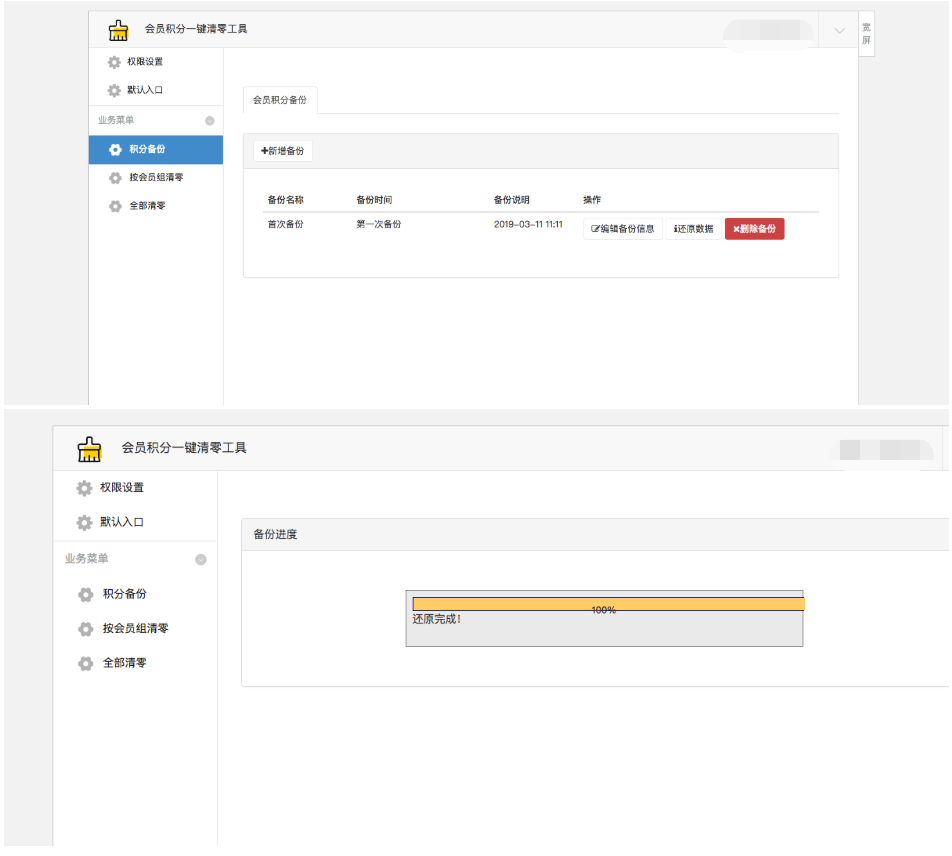Viewport: 952px width, 856px height.
Task: Click gear icon beside 全部清零 in bottom panel
Action: click(86, 664)
